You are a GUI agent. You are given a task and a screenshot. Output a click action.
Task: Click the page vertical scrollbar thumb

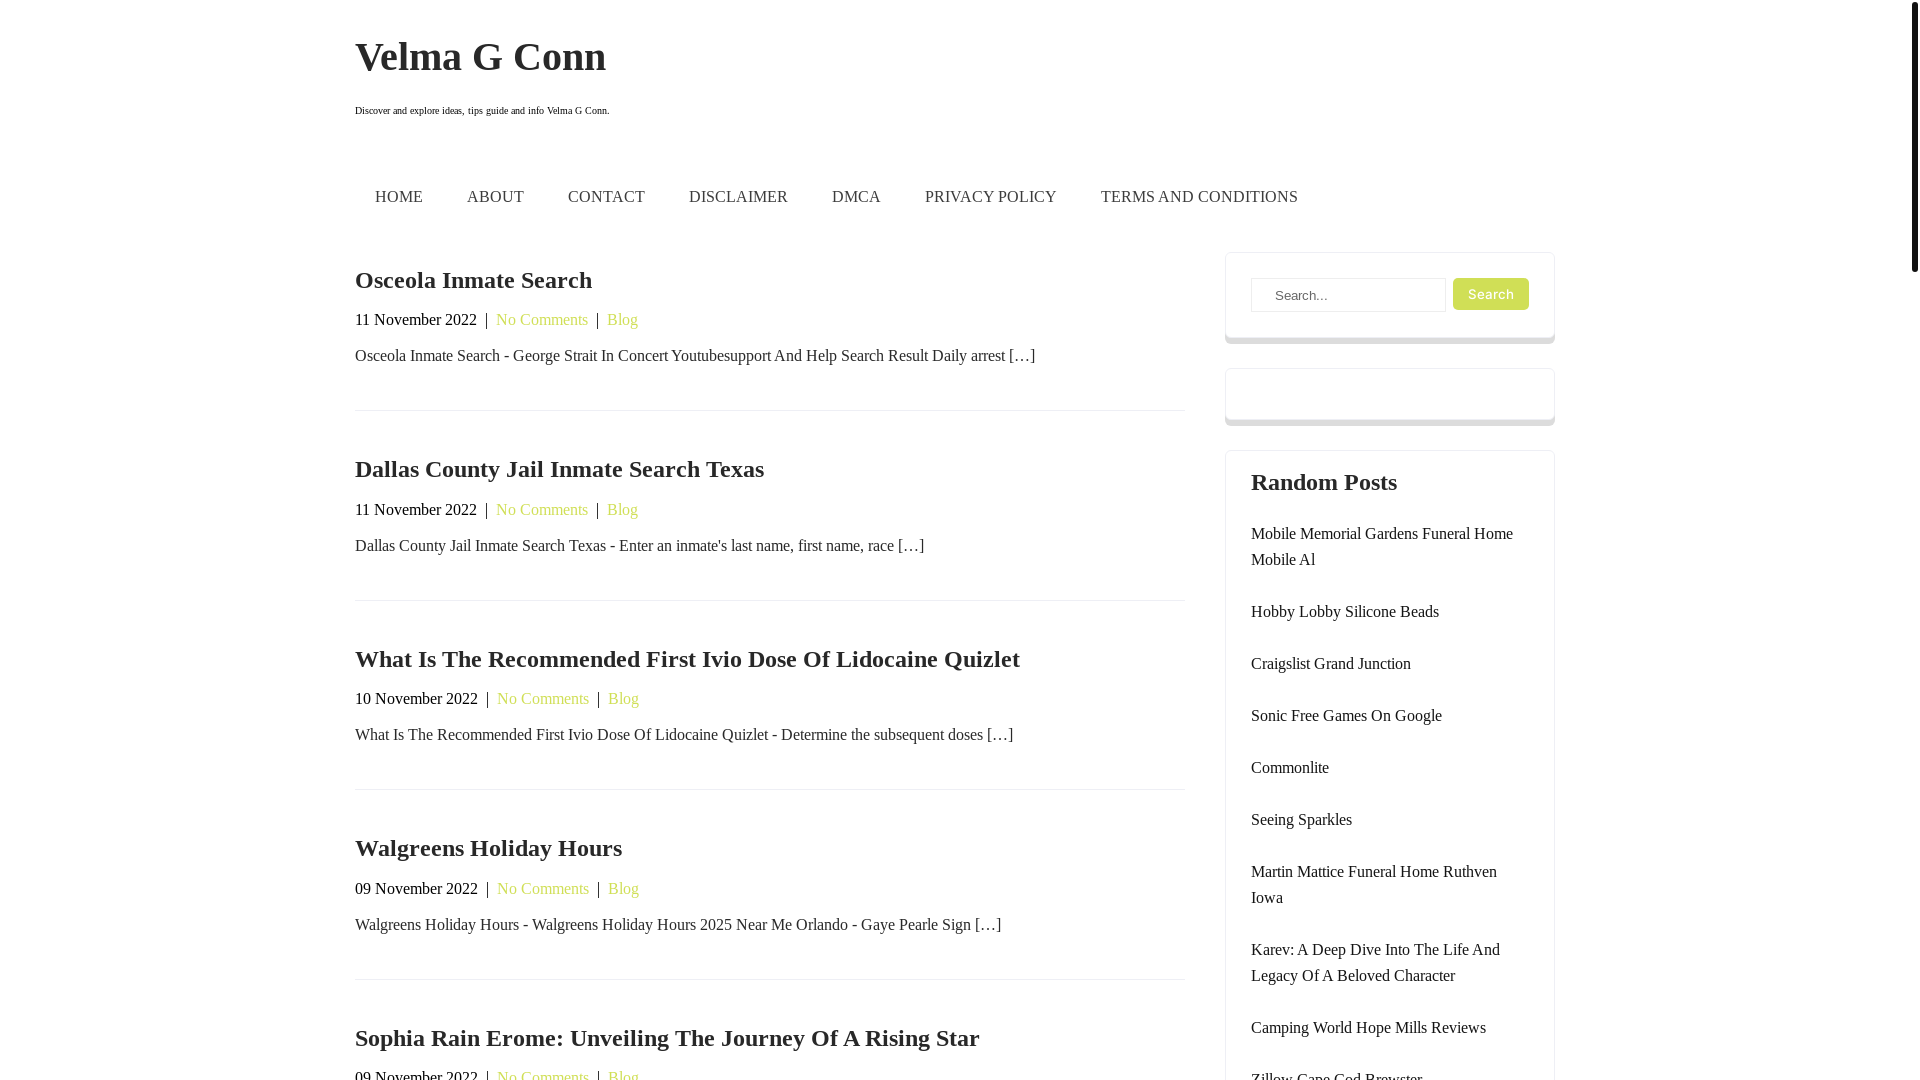click(1914, 136)
